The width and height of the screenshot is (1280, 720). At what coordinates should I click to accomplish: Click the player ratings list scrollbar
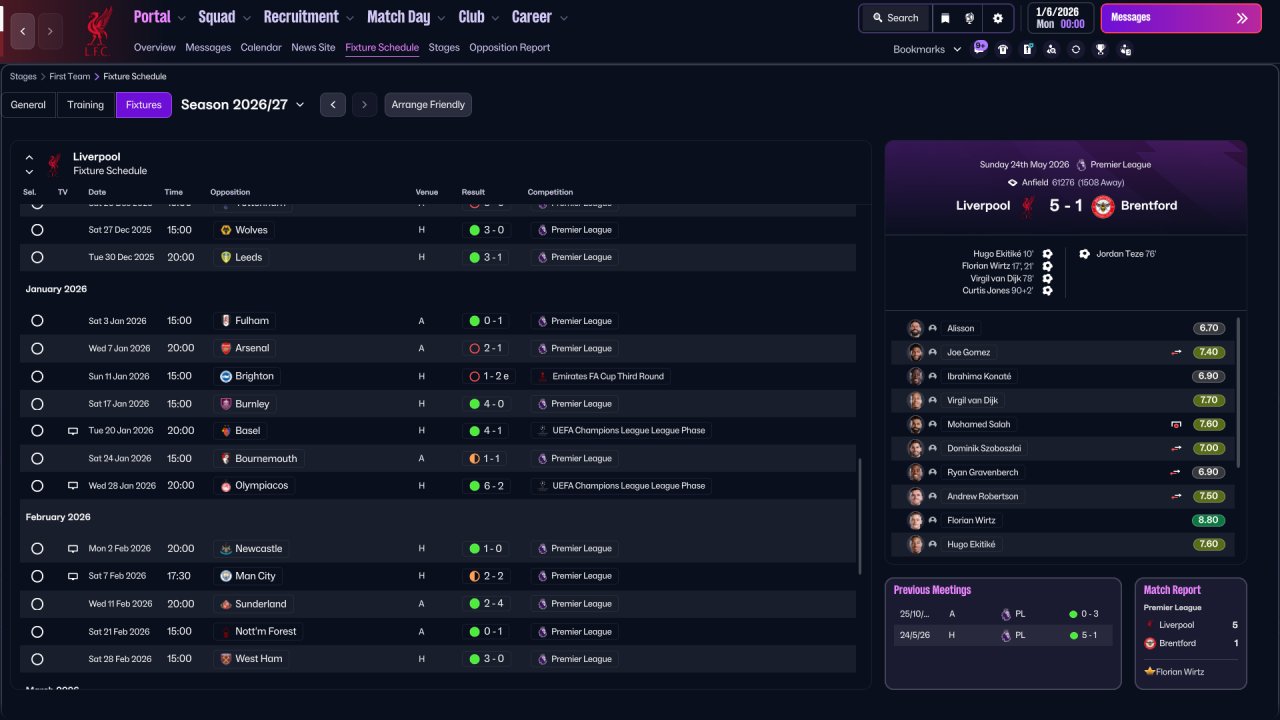[x=1238, y=392]
